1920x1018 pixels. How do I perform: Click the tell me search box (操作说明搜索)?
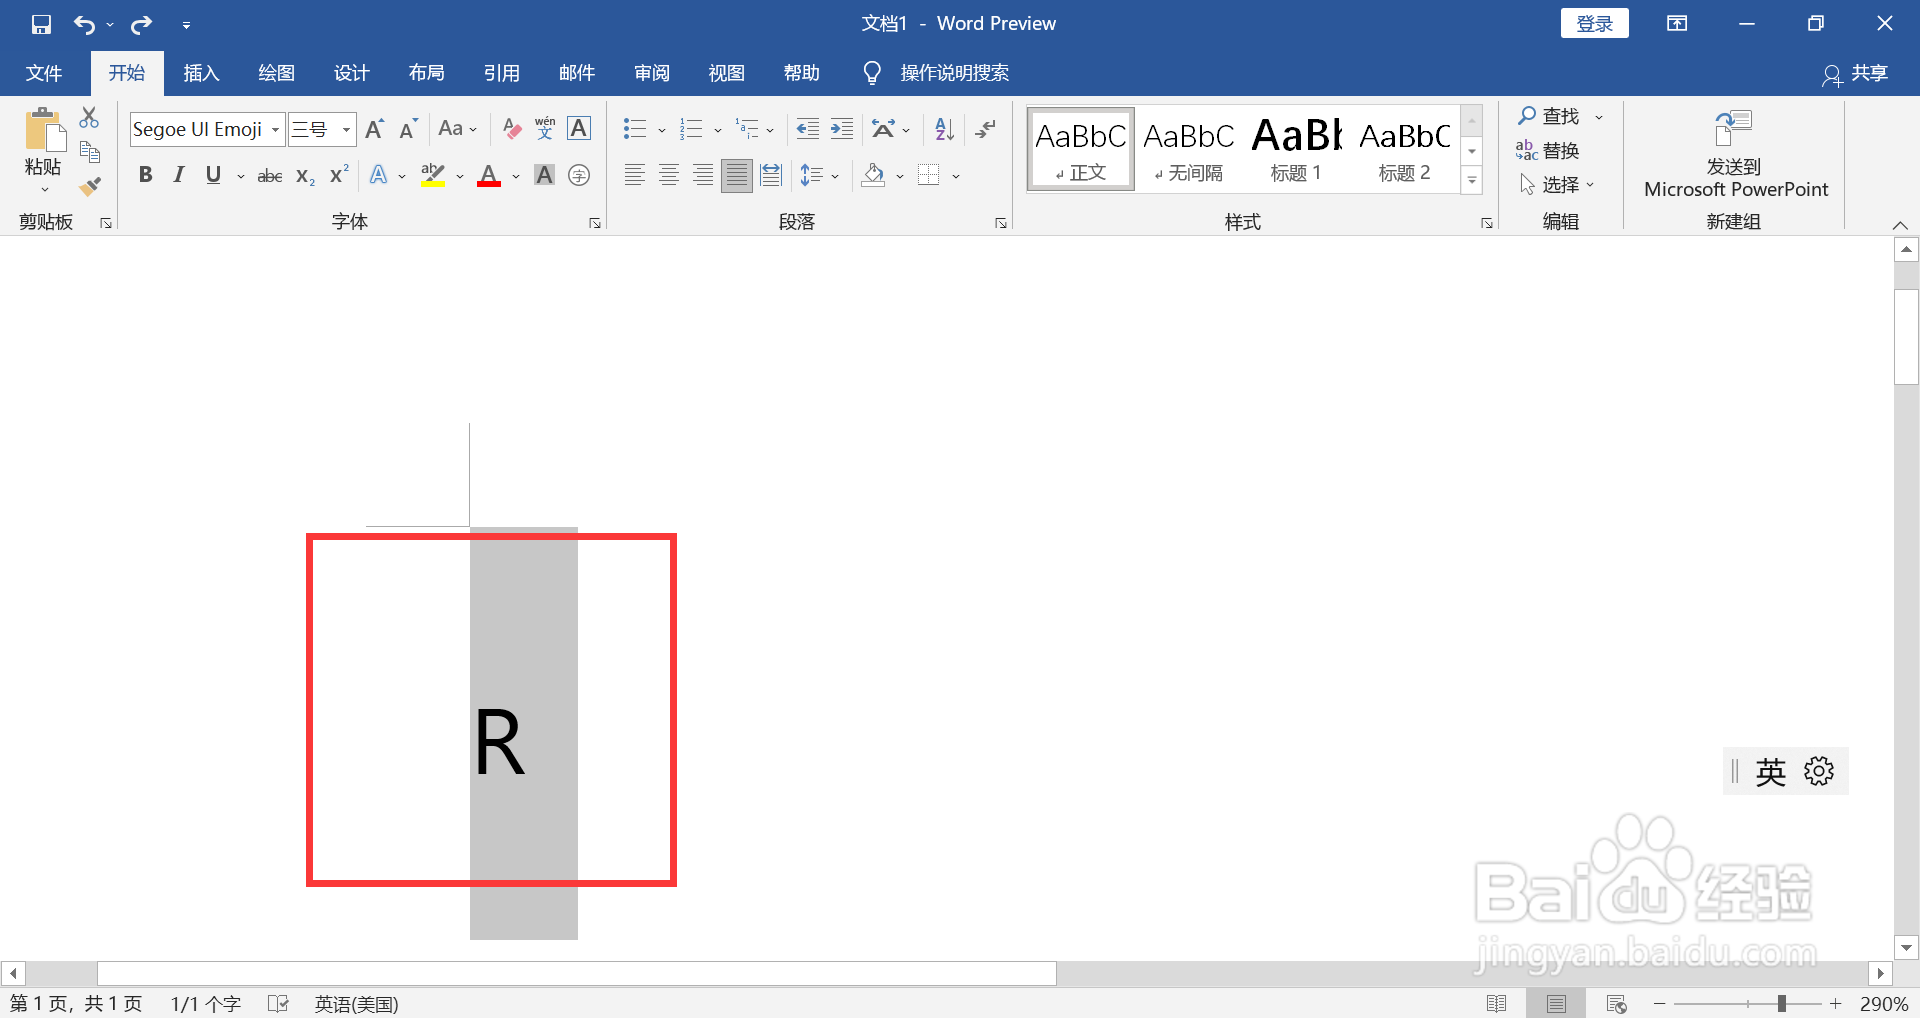pyautogui.click(x=954, y=73)
